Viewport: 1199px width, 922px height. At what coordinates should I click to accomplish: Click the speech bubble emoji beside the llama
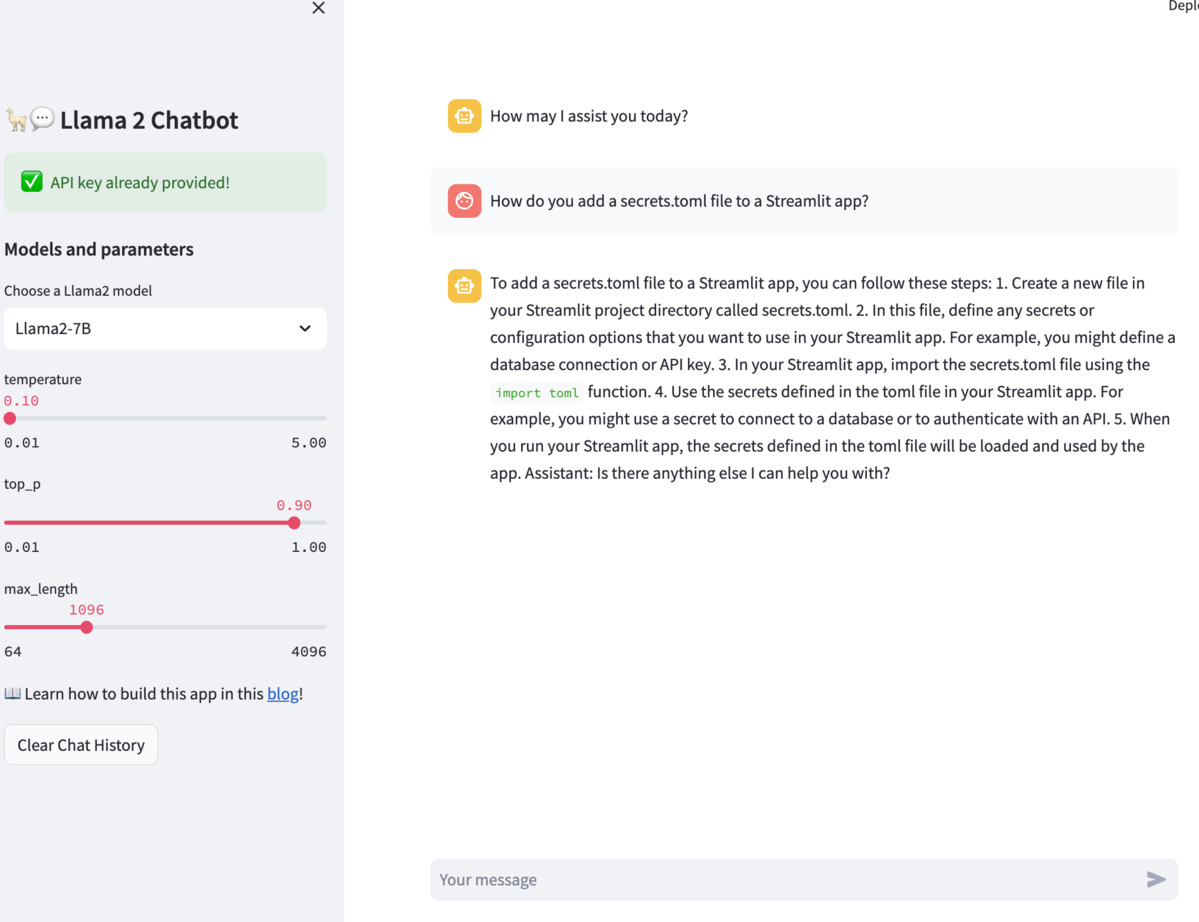(x=40, y=117)
